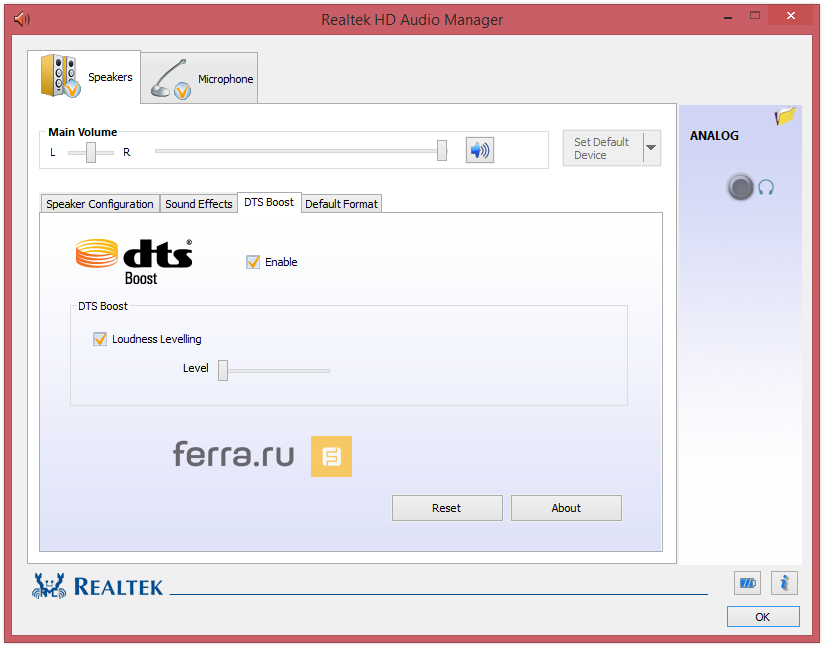Disable the Enable checkbox for DTS

pos(253,261)
